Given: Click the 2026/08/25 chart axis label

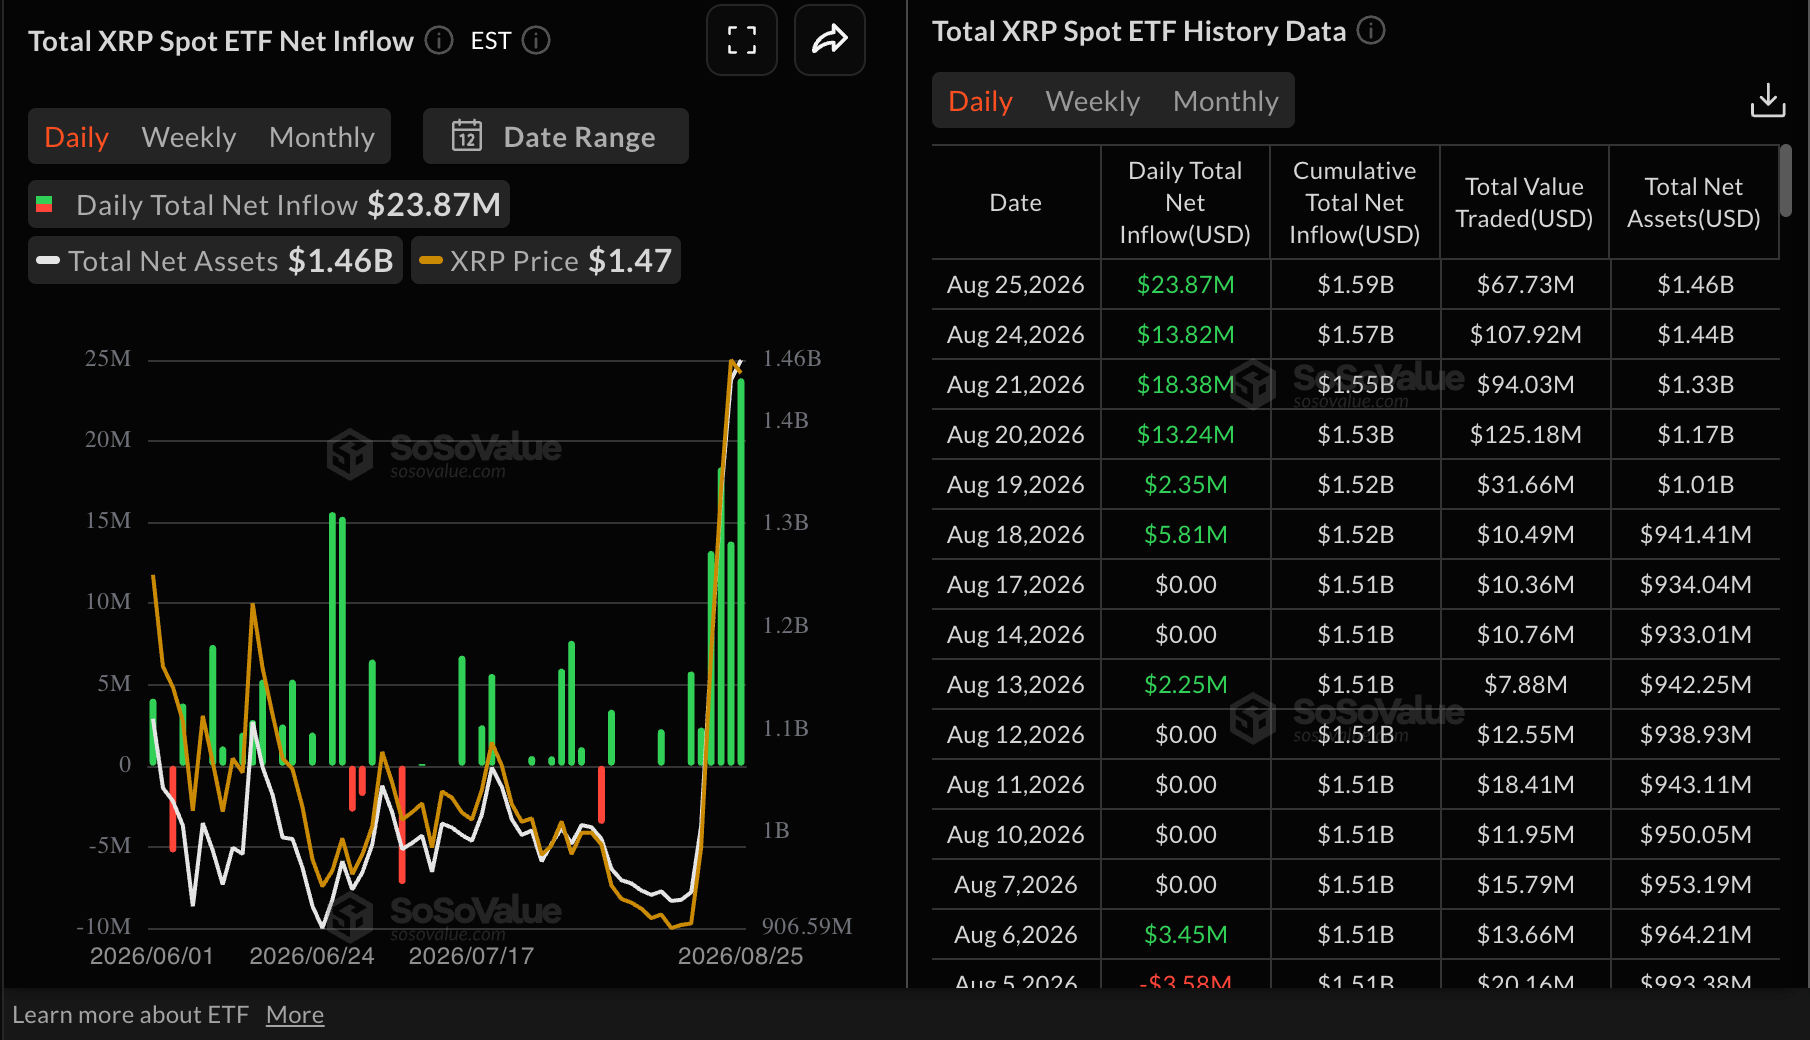Looking at the screenshot, I should pyautogui.click(x=741, y=956).
